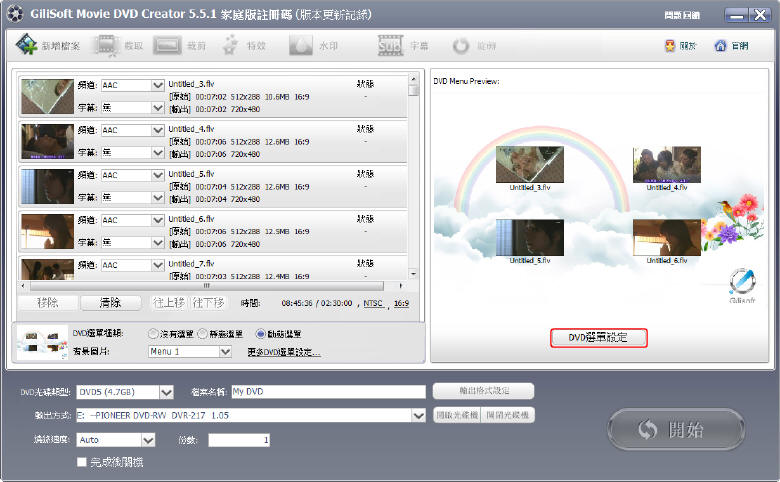Click the 截取 (Trim) film strip icon
The height and width of the screenshot is (482, 780).
pyautogui.click(x=106, y=46)
